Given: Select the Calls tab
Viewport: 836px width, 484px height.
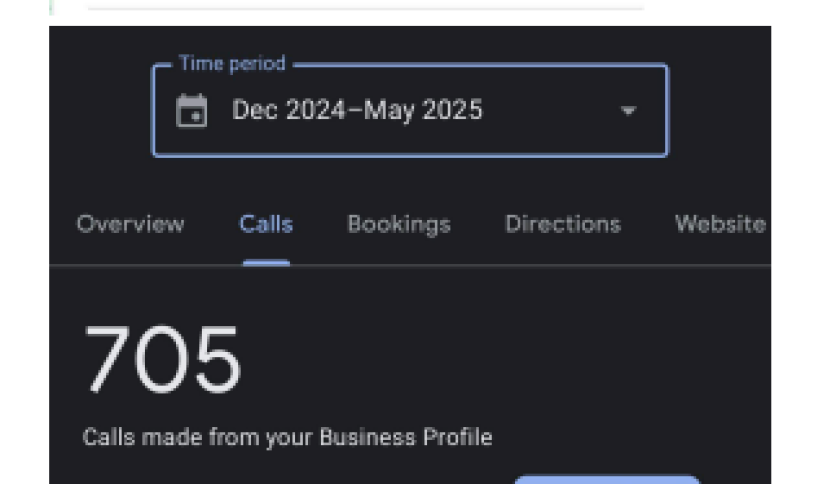Looking at the screenshot, I should (x=266, y=224).
